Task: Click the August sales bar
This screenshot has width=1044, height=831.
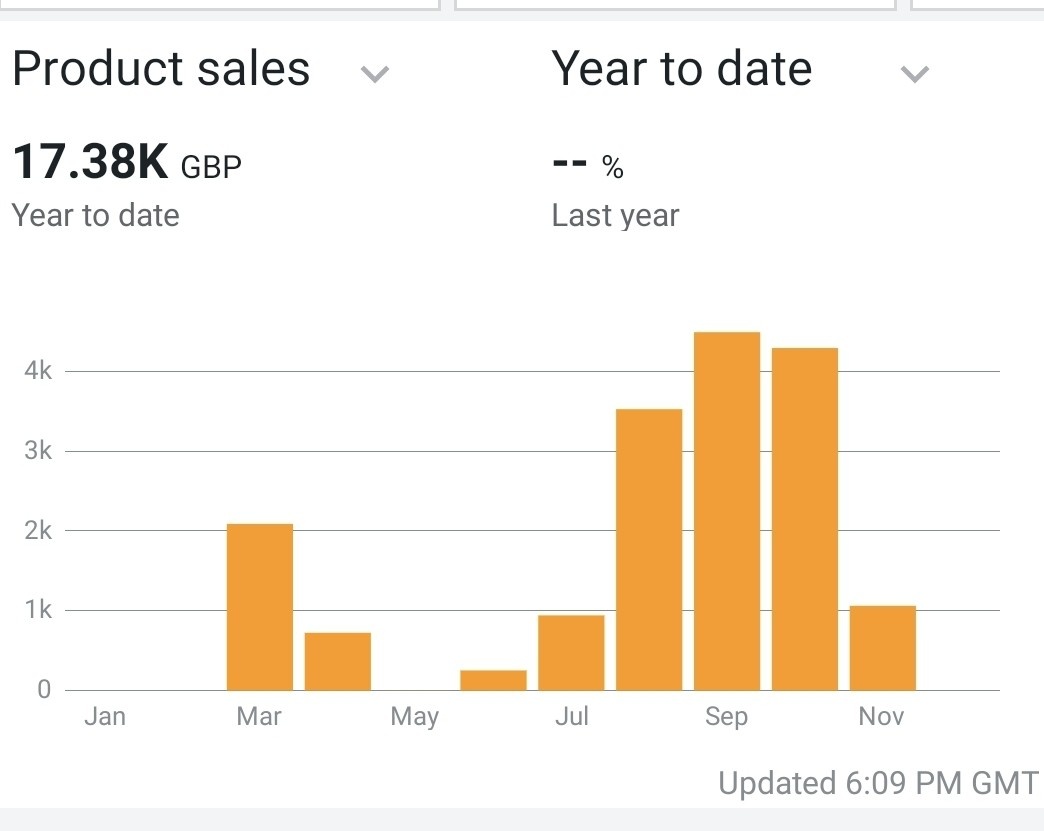Action: point(649,549)
